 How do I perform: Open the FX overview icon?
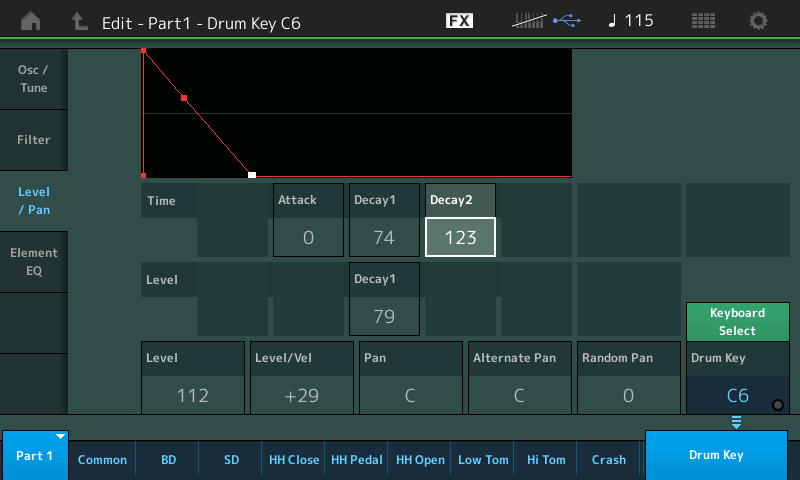point(459,21)
